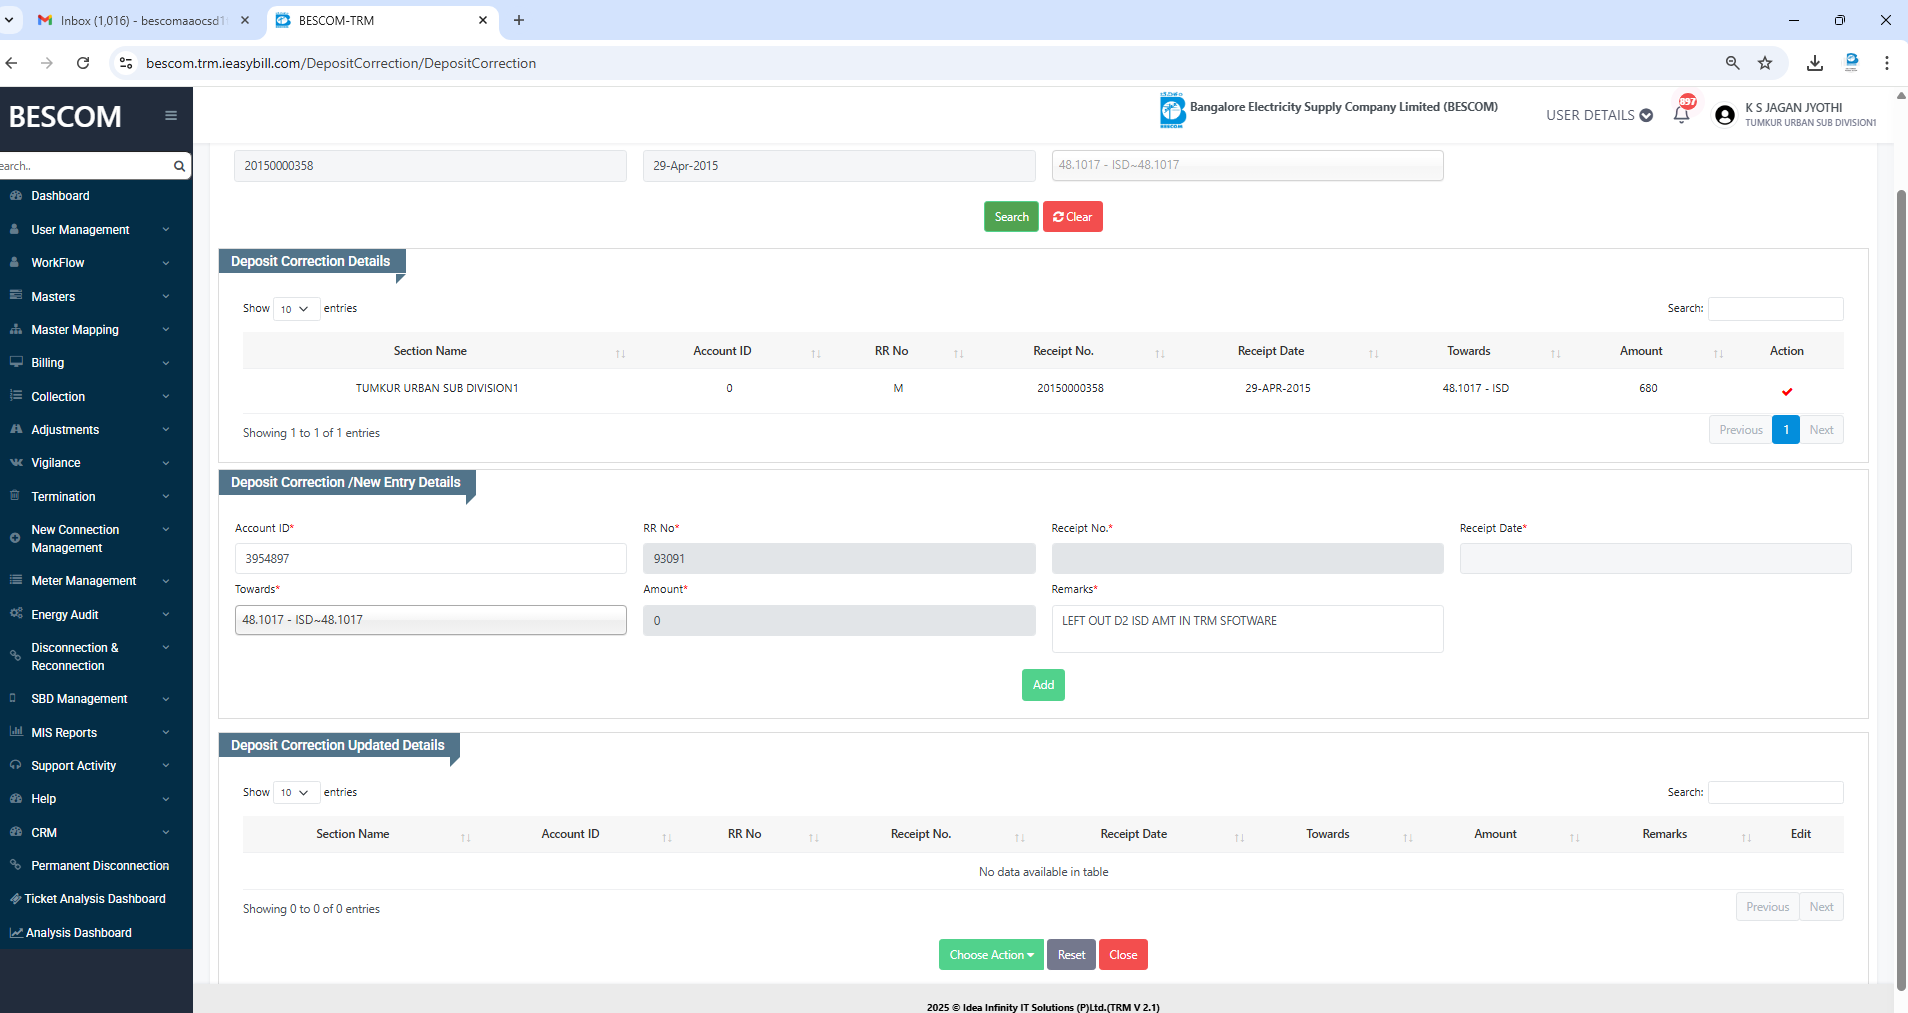The width and height of the screenshot is (1908, 1013).
Task: Click the red checkmark in Action column
Action: (x=1786, y=391)
